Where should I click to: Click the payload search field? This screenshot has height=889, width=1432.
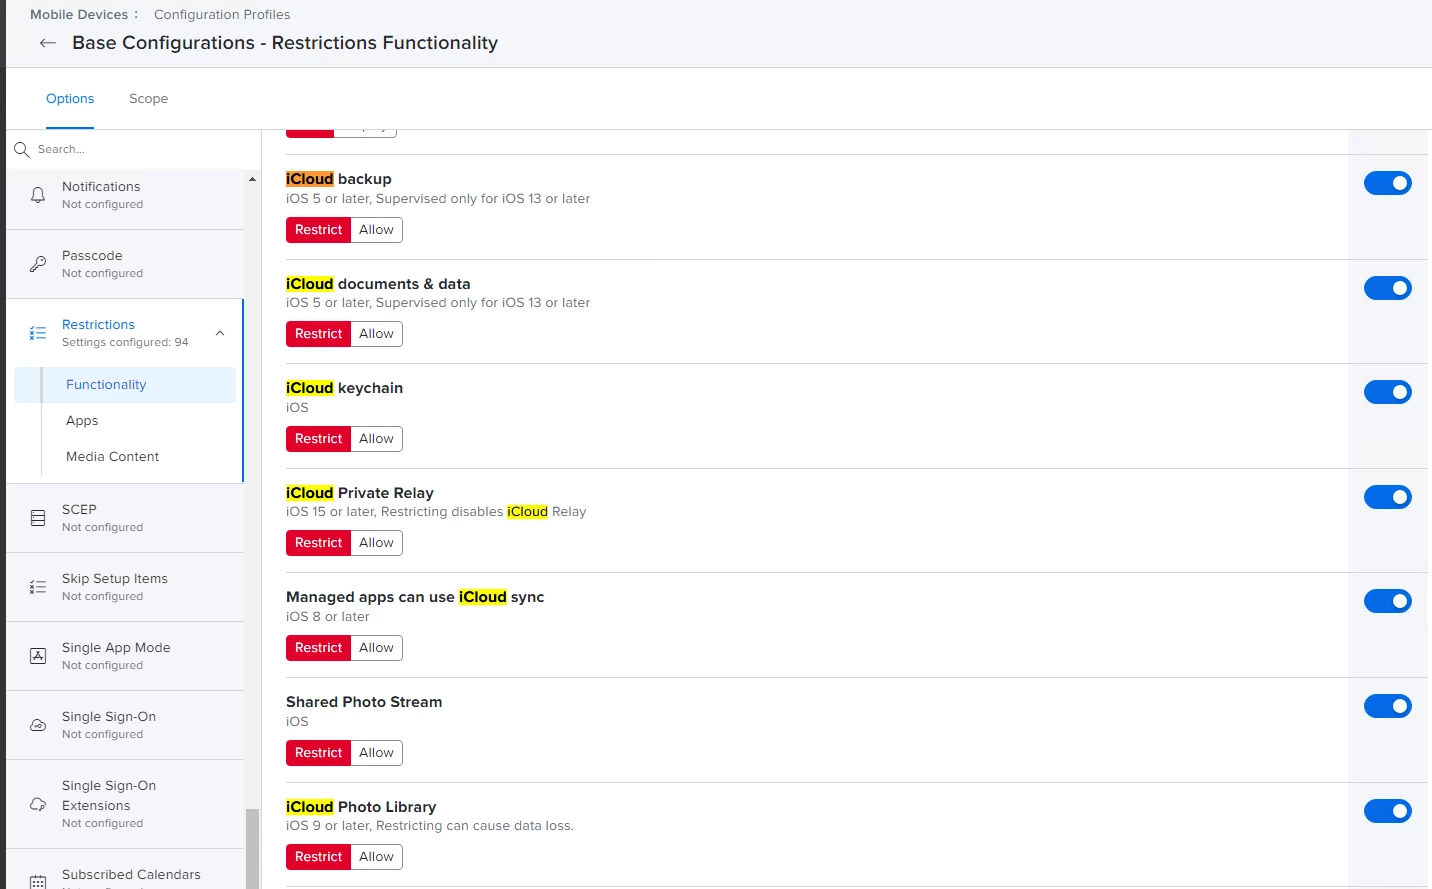point(133,150)
